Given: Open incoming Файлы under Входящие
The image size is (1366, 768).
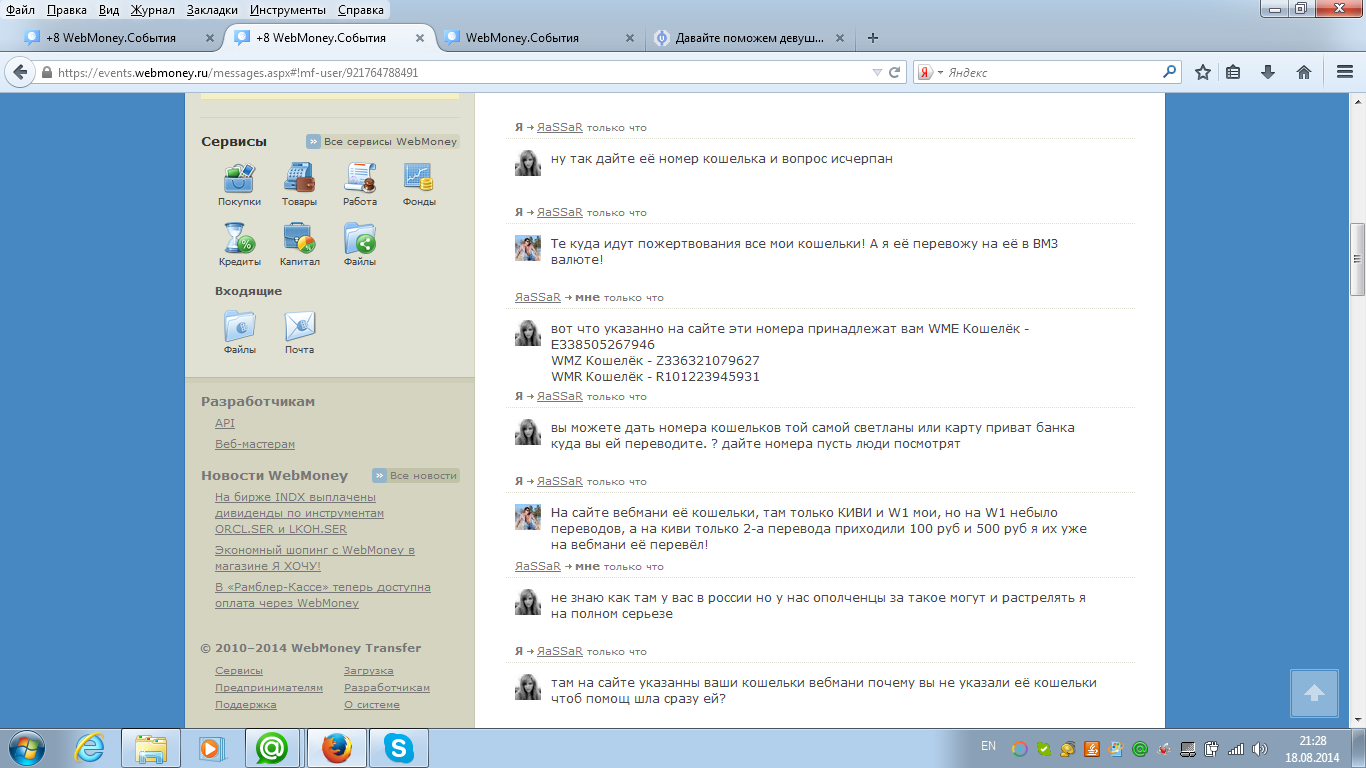Looking at the screenshot, I should [x=239, y=326].
